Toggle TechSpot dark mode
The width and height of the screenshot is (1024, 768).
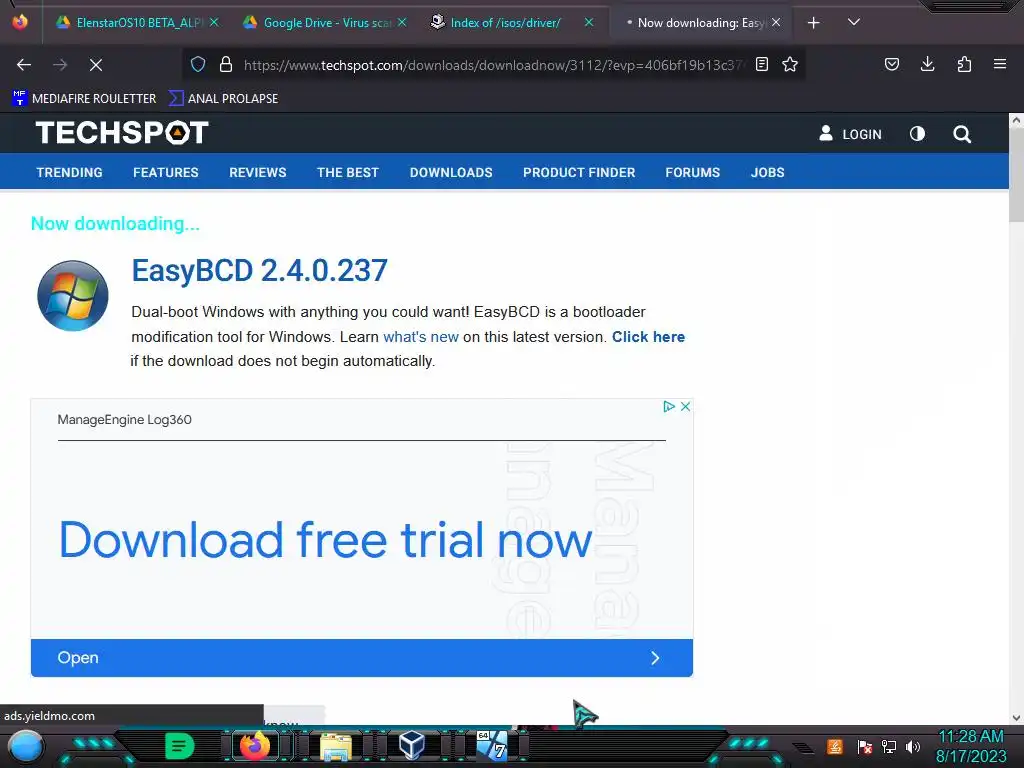tap(917, 134)
